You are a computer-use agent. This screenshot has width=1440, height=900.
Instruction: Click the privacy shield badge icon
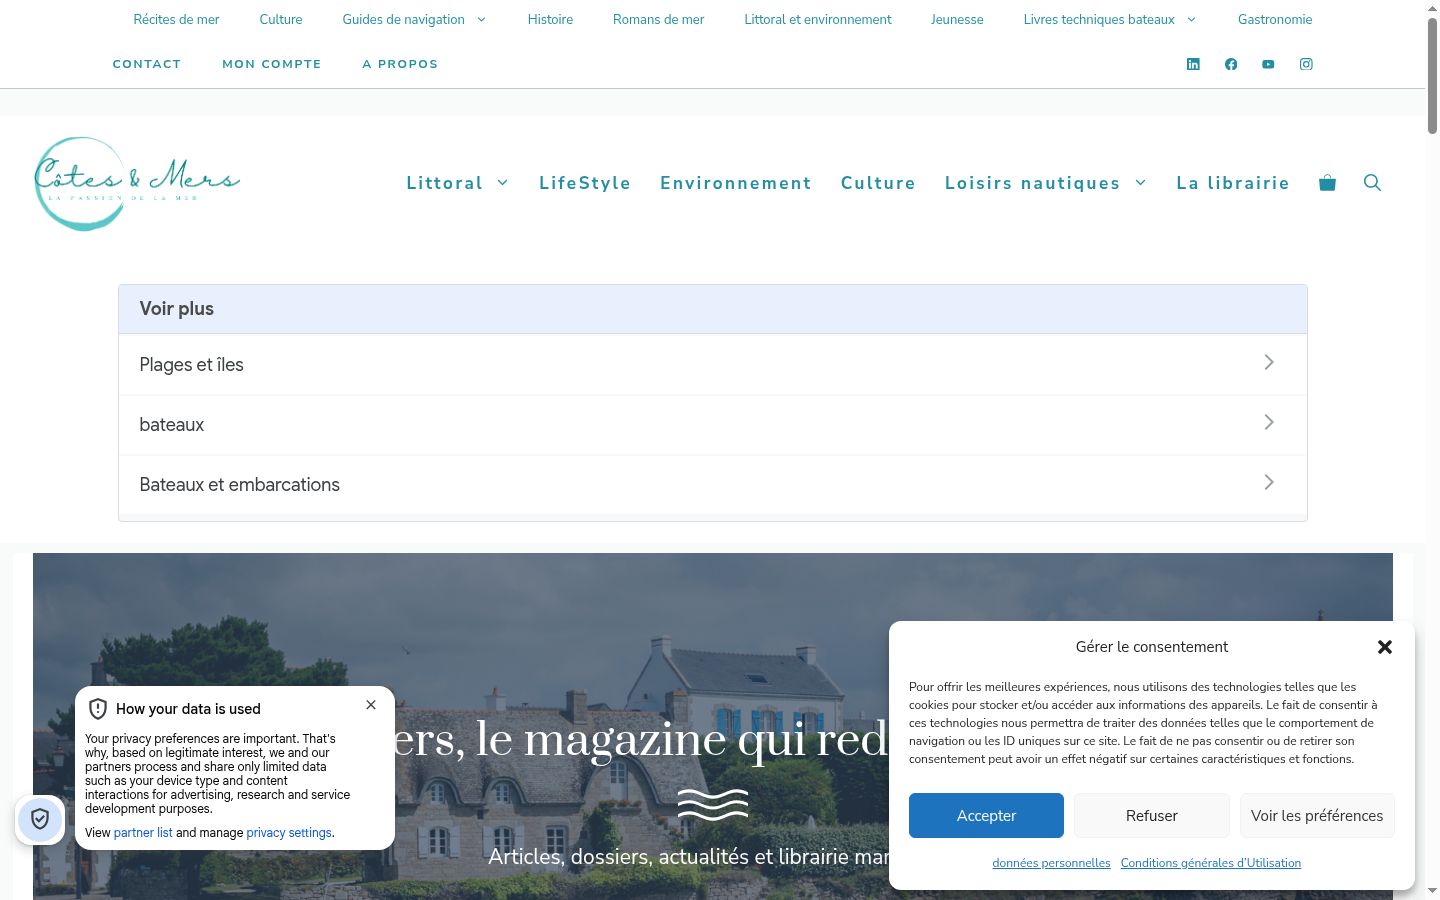[x=40, y=820]
